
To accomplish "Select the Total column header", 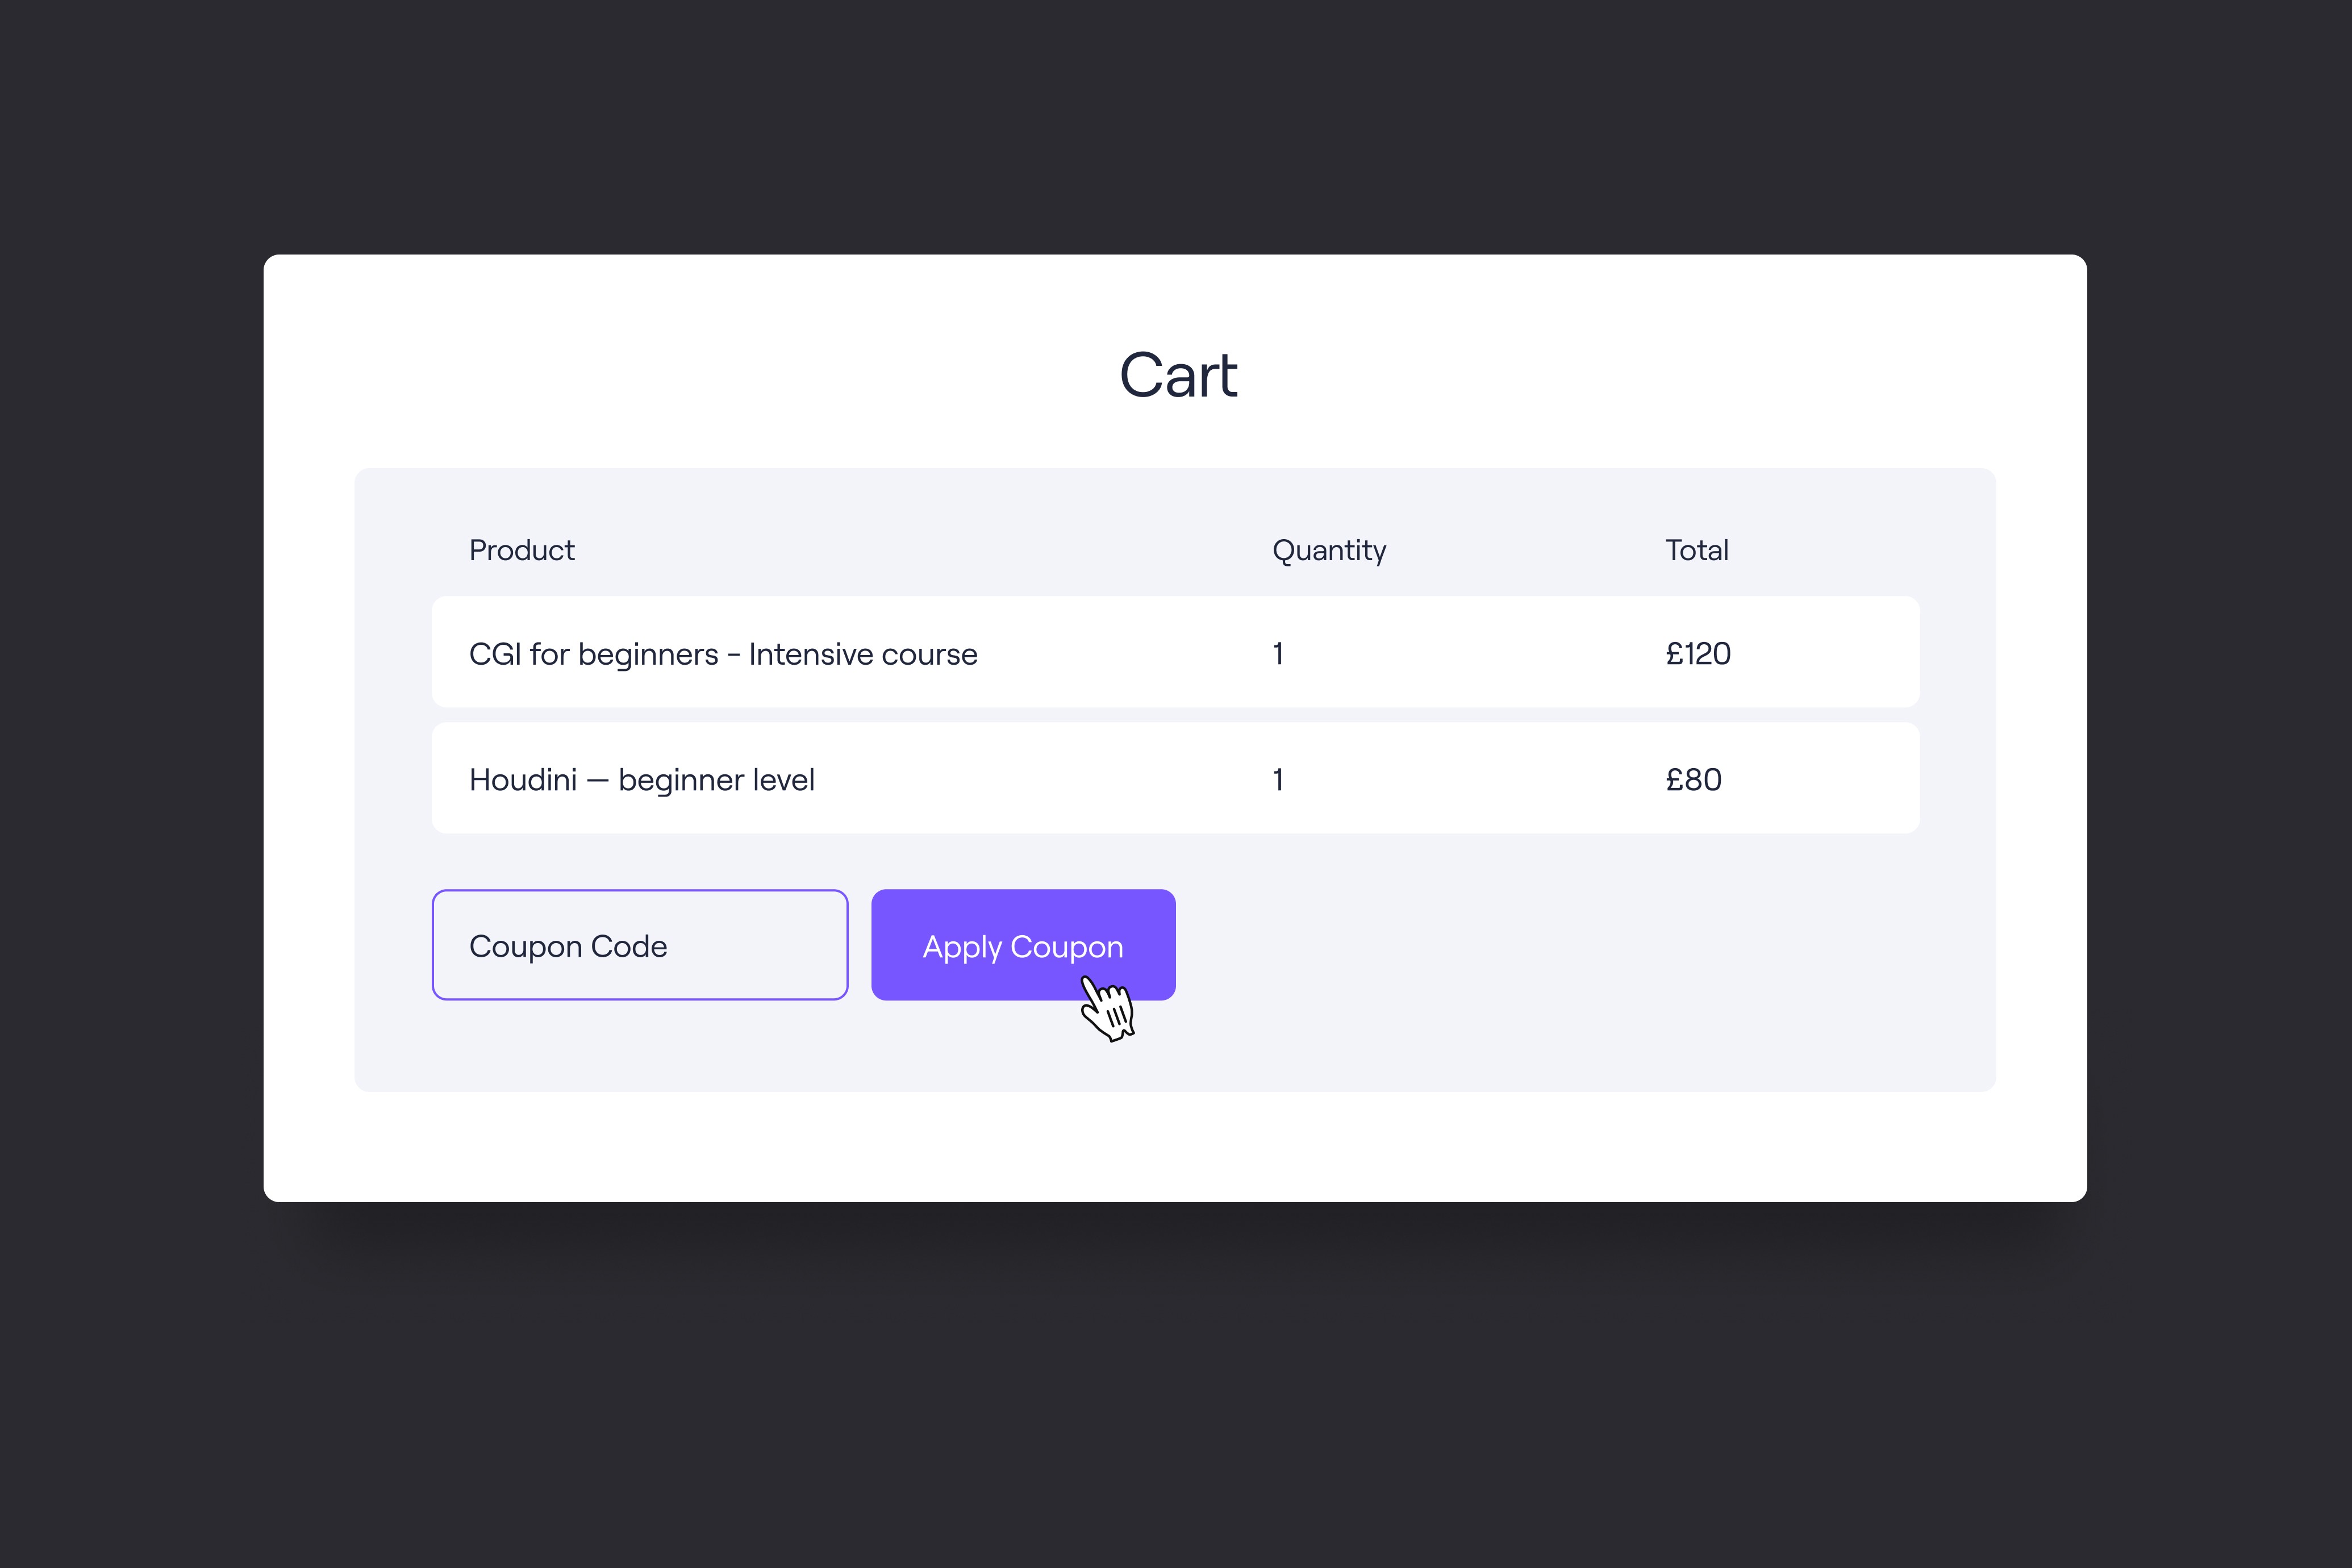I will pyautogui.click(x=1696, y=550).
